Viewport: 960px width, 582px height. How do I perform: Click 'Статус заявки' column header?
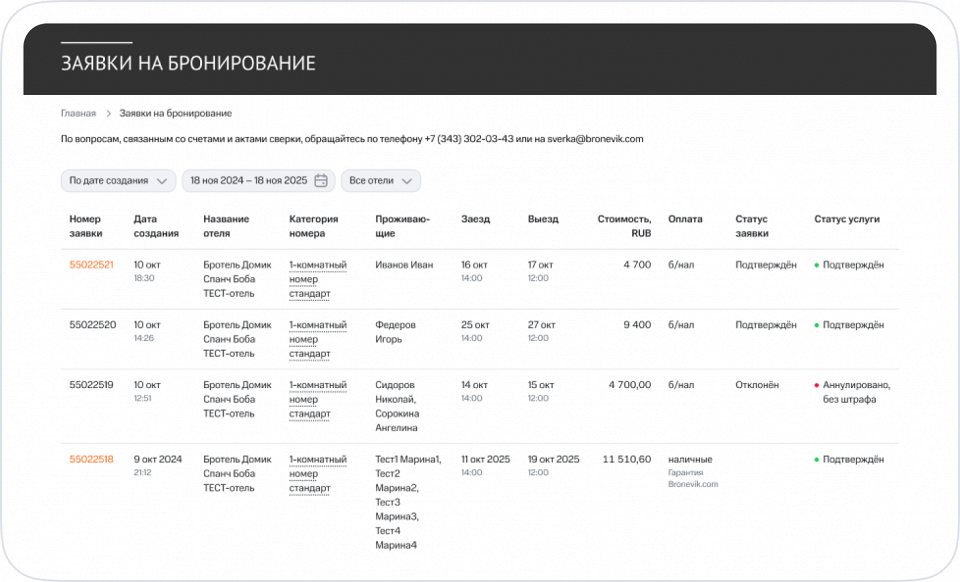(x=752, y=226)
